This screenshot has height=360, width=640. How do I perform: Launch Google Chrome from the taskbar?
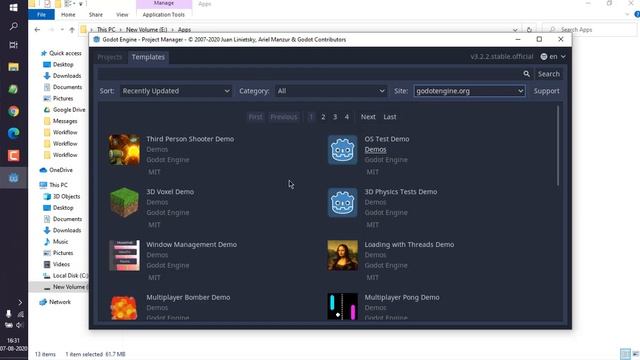click(13, 111)
